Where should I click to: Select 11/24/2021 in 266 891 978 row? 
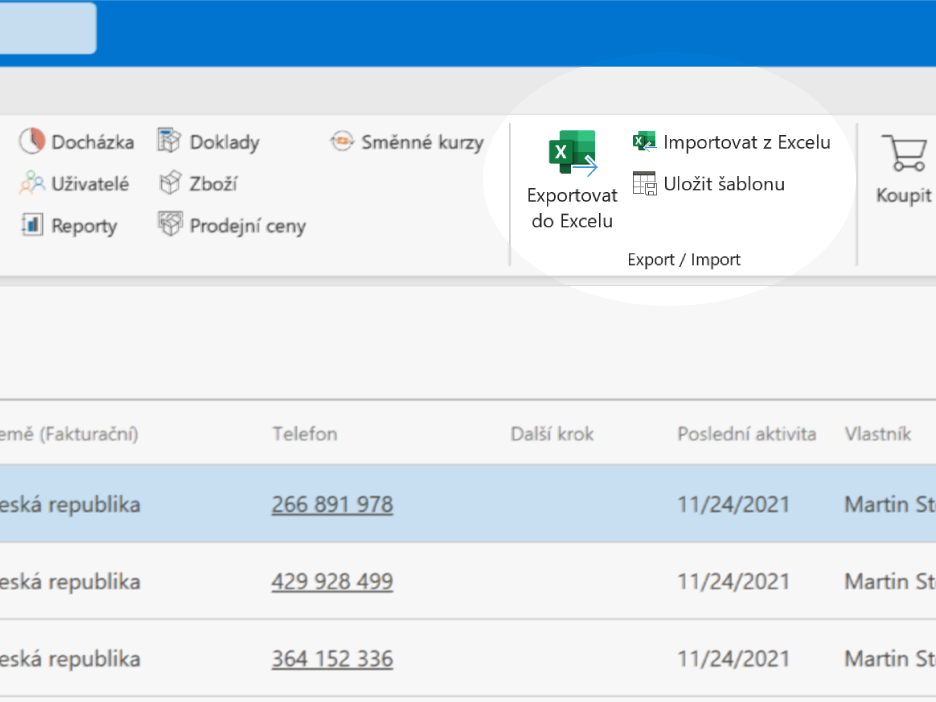(733, 505)
